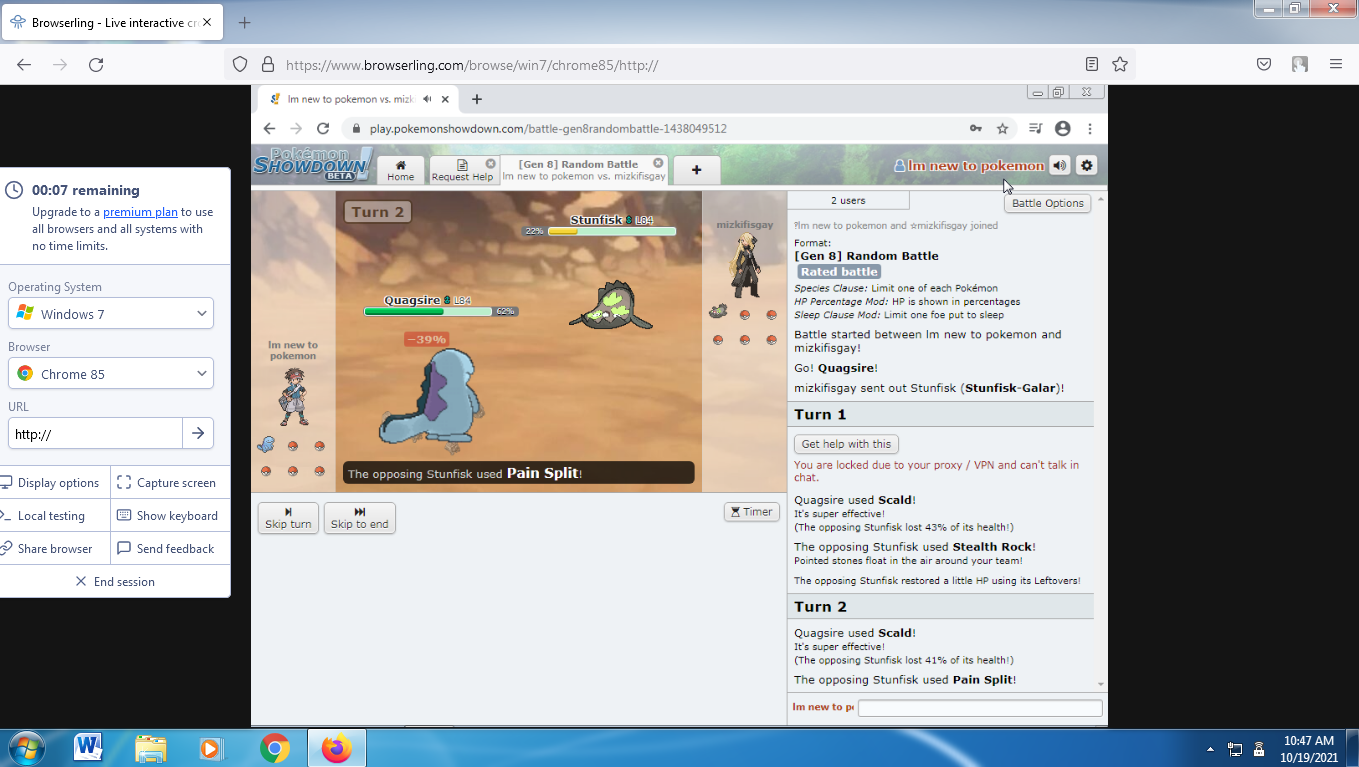
Task: Open the Pokemon Showdown Home tab
Action: pos(400,170)
